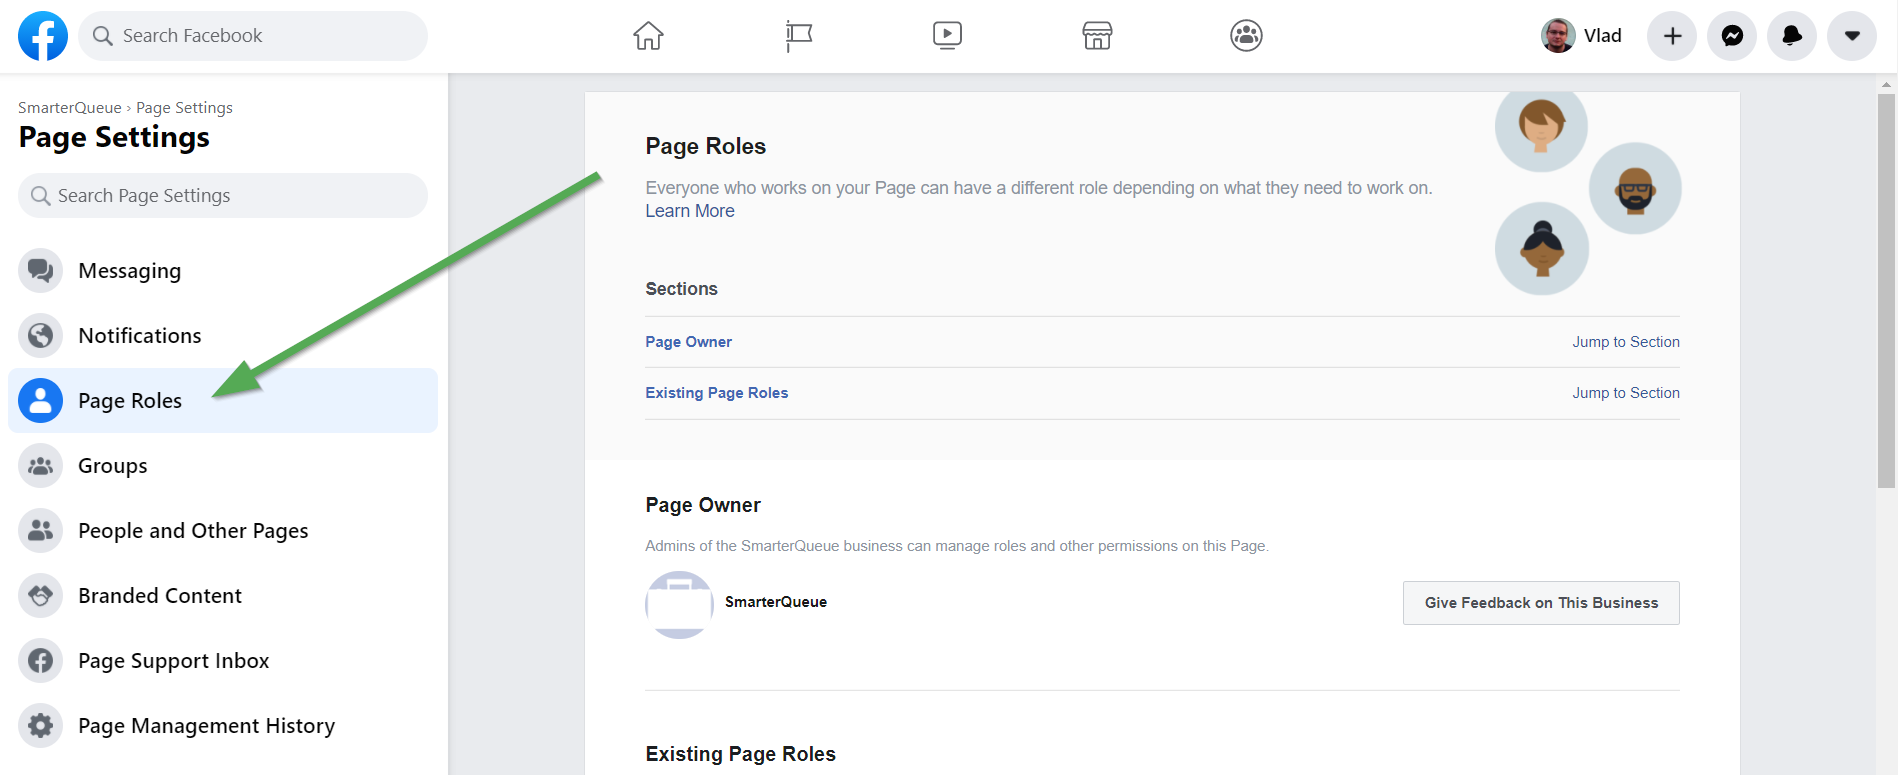This screenshot has width=1898, height=775.
Task: Open the Marketplace storefront icon
Action: coord(1097,36)
